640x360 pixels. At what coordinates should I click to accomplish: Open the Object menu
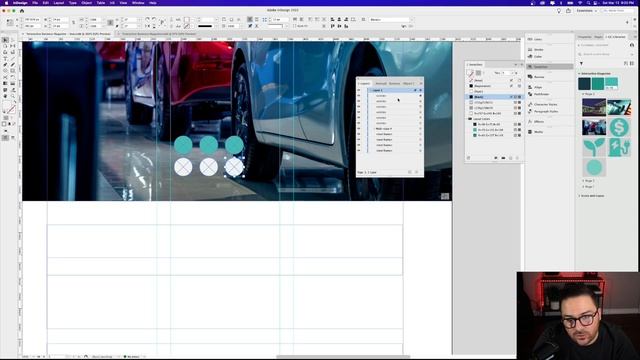point(87,2)
